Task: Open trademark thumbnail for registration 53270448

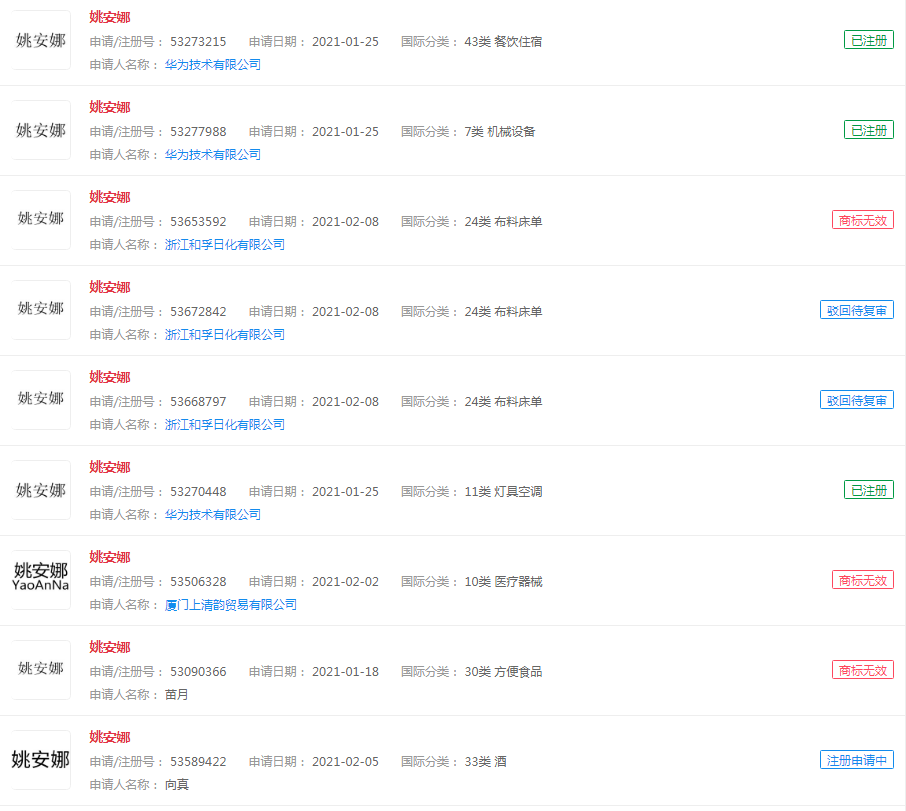Action: [41, 490]
